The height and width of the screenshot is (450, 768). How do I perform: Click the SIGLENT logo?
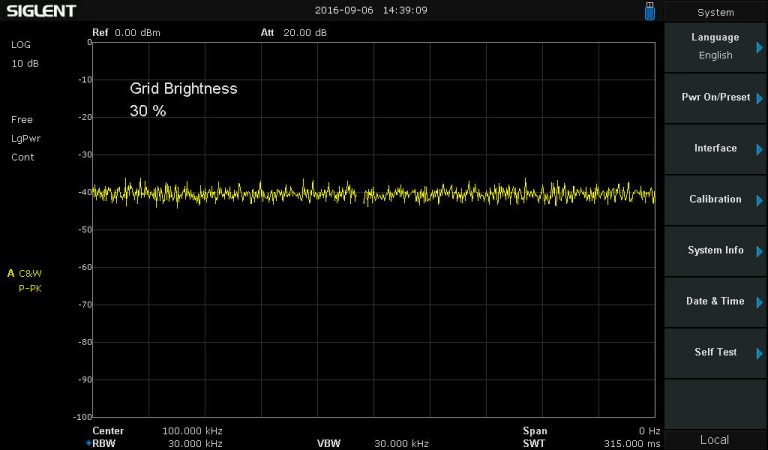42,11
